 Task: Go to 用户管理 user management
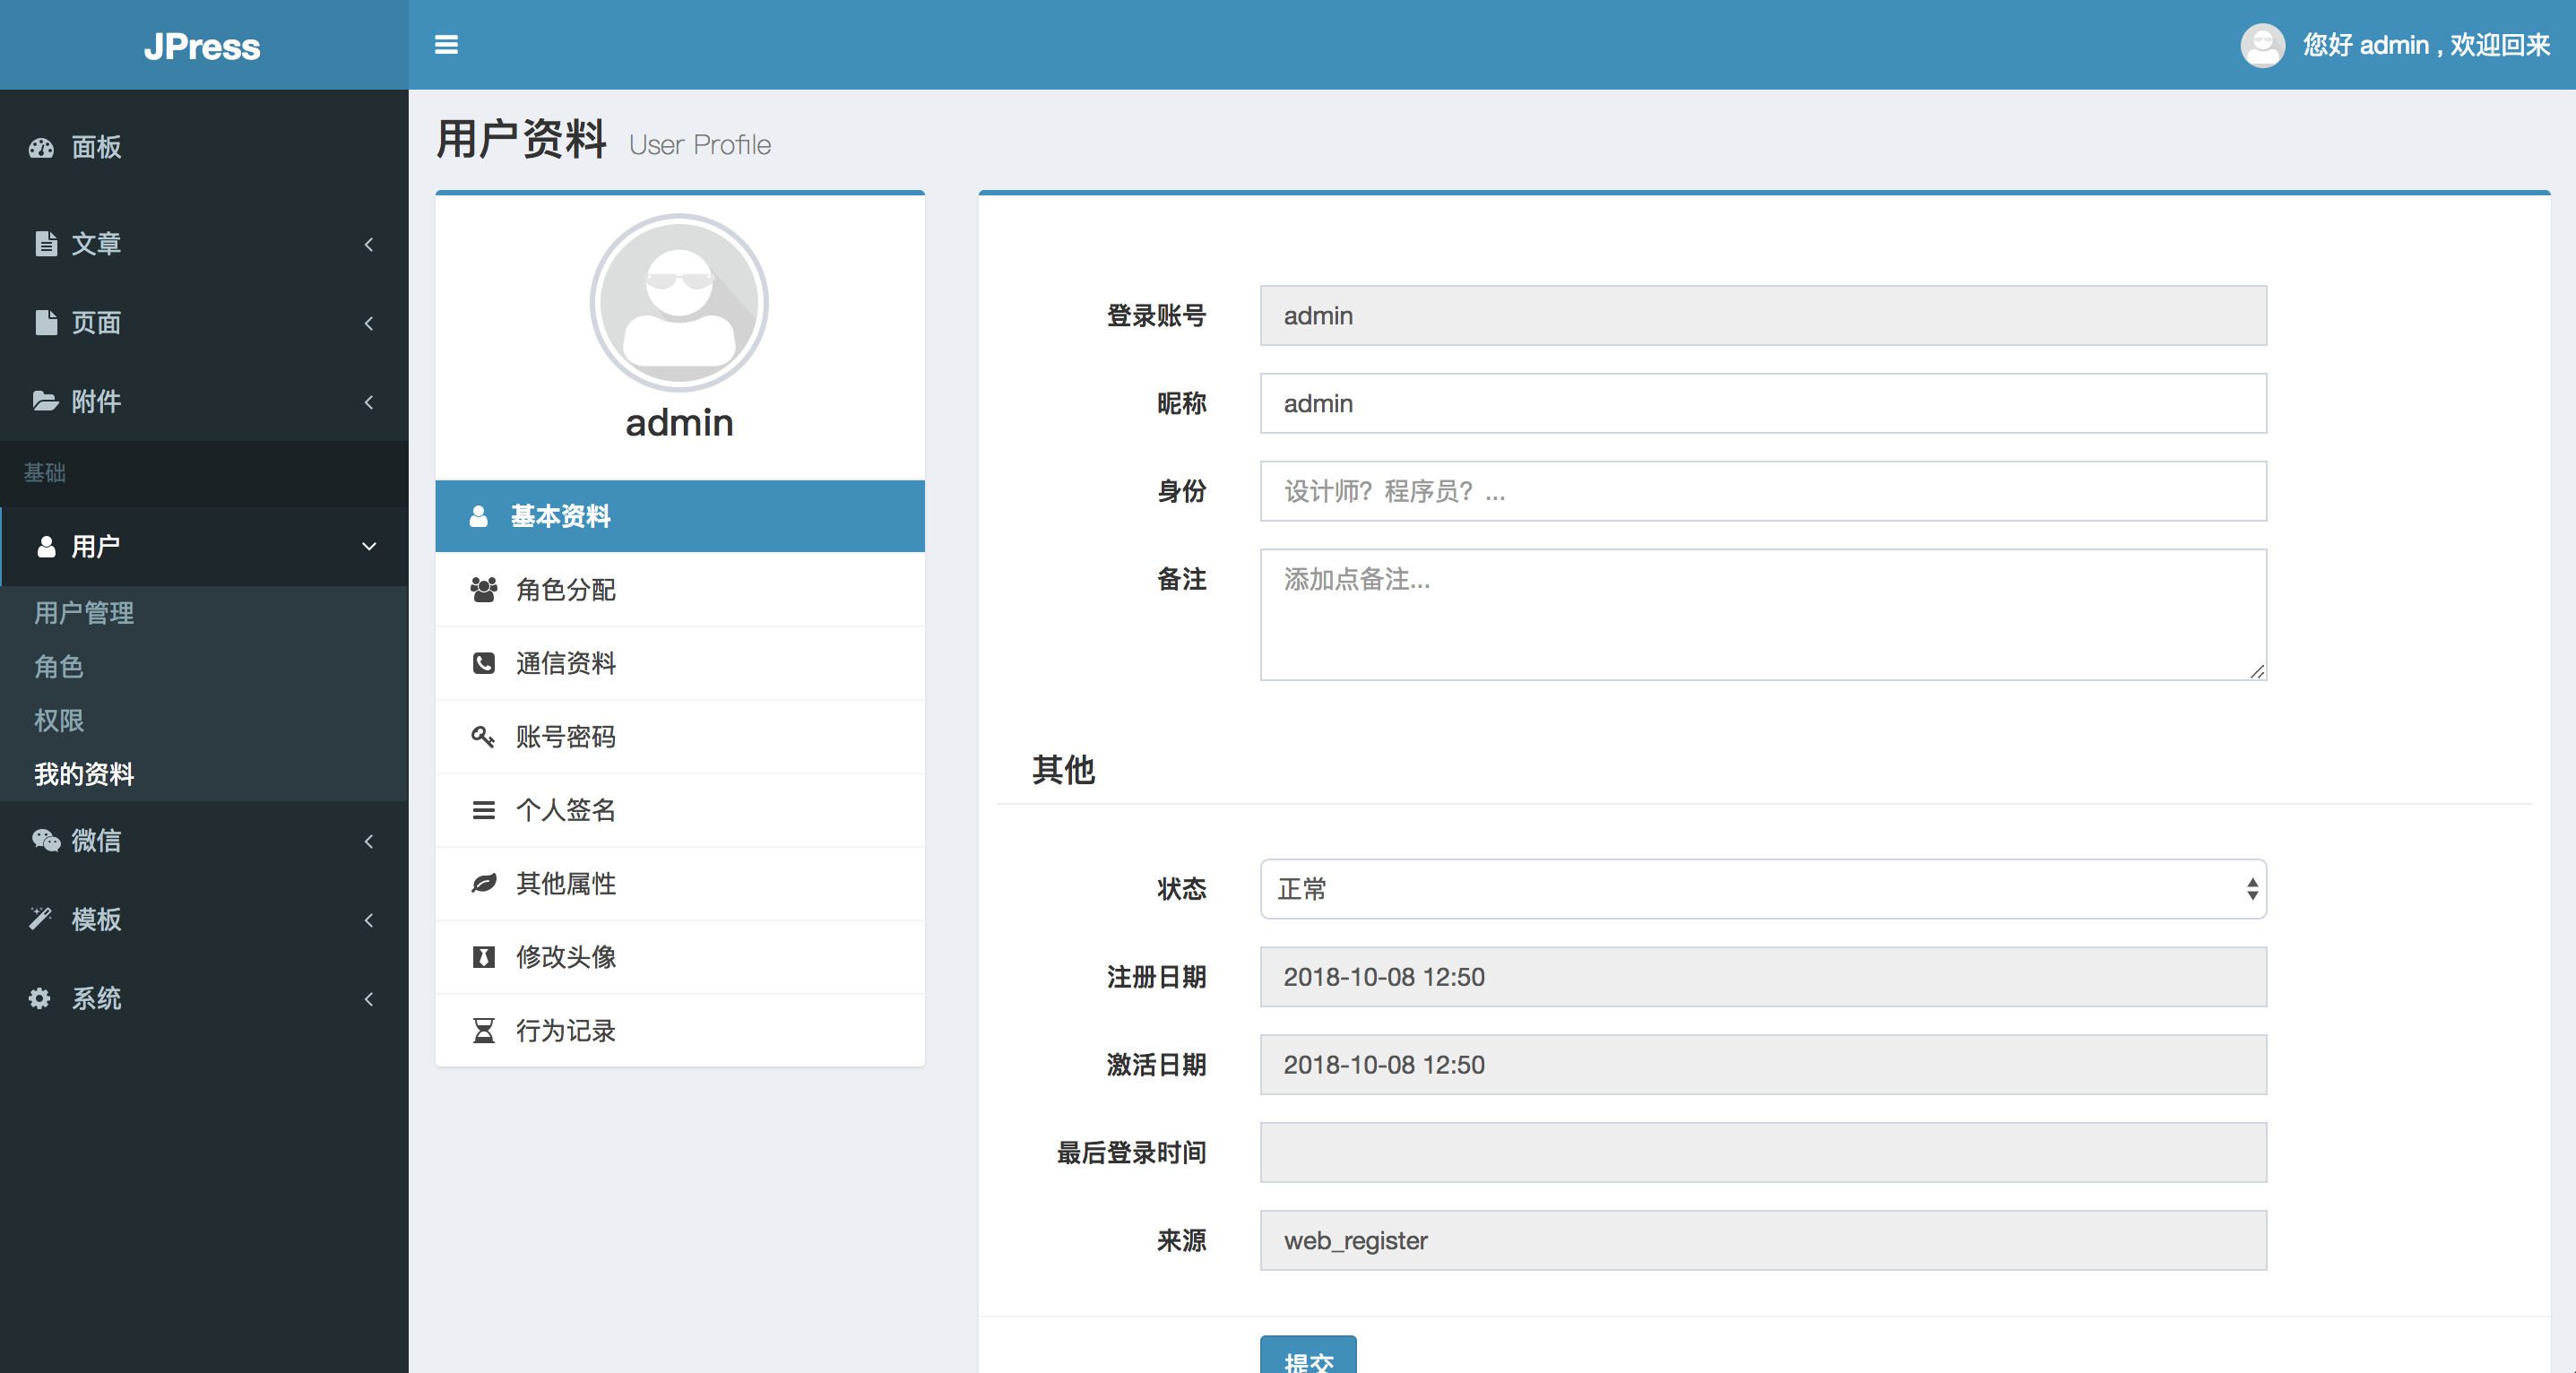(x=84, y=613)
